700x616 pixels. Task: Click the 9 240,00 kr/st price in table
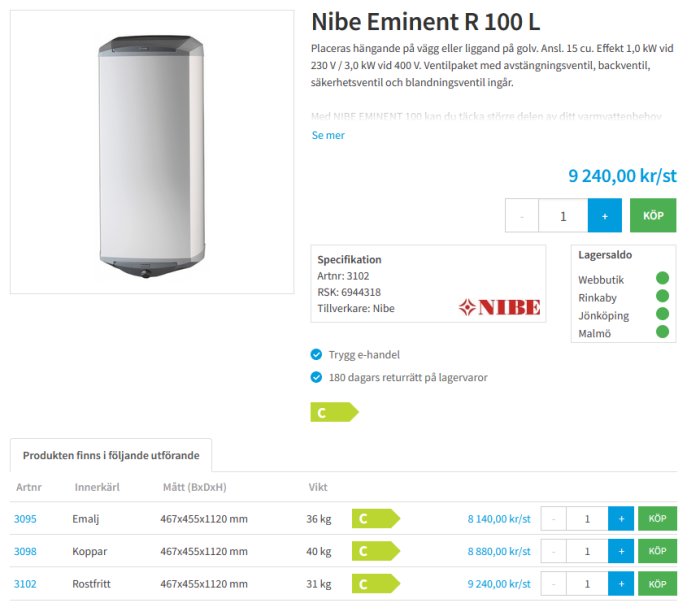[x=499, y=584]
